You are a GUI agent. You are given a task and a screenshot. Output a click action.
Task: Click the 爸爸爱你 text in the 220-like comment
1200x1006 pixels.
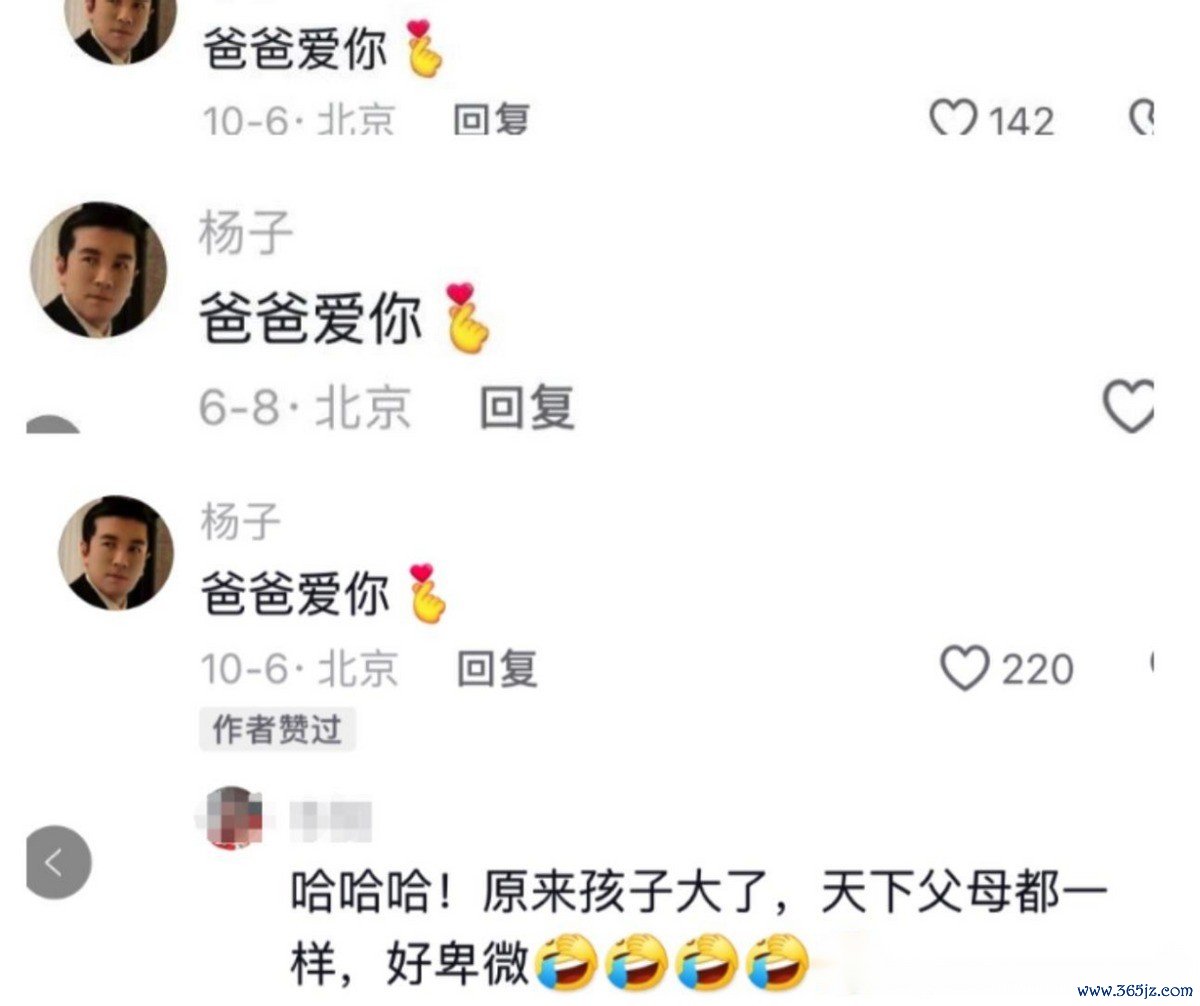tap(295, 596)
